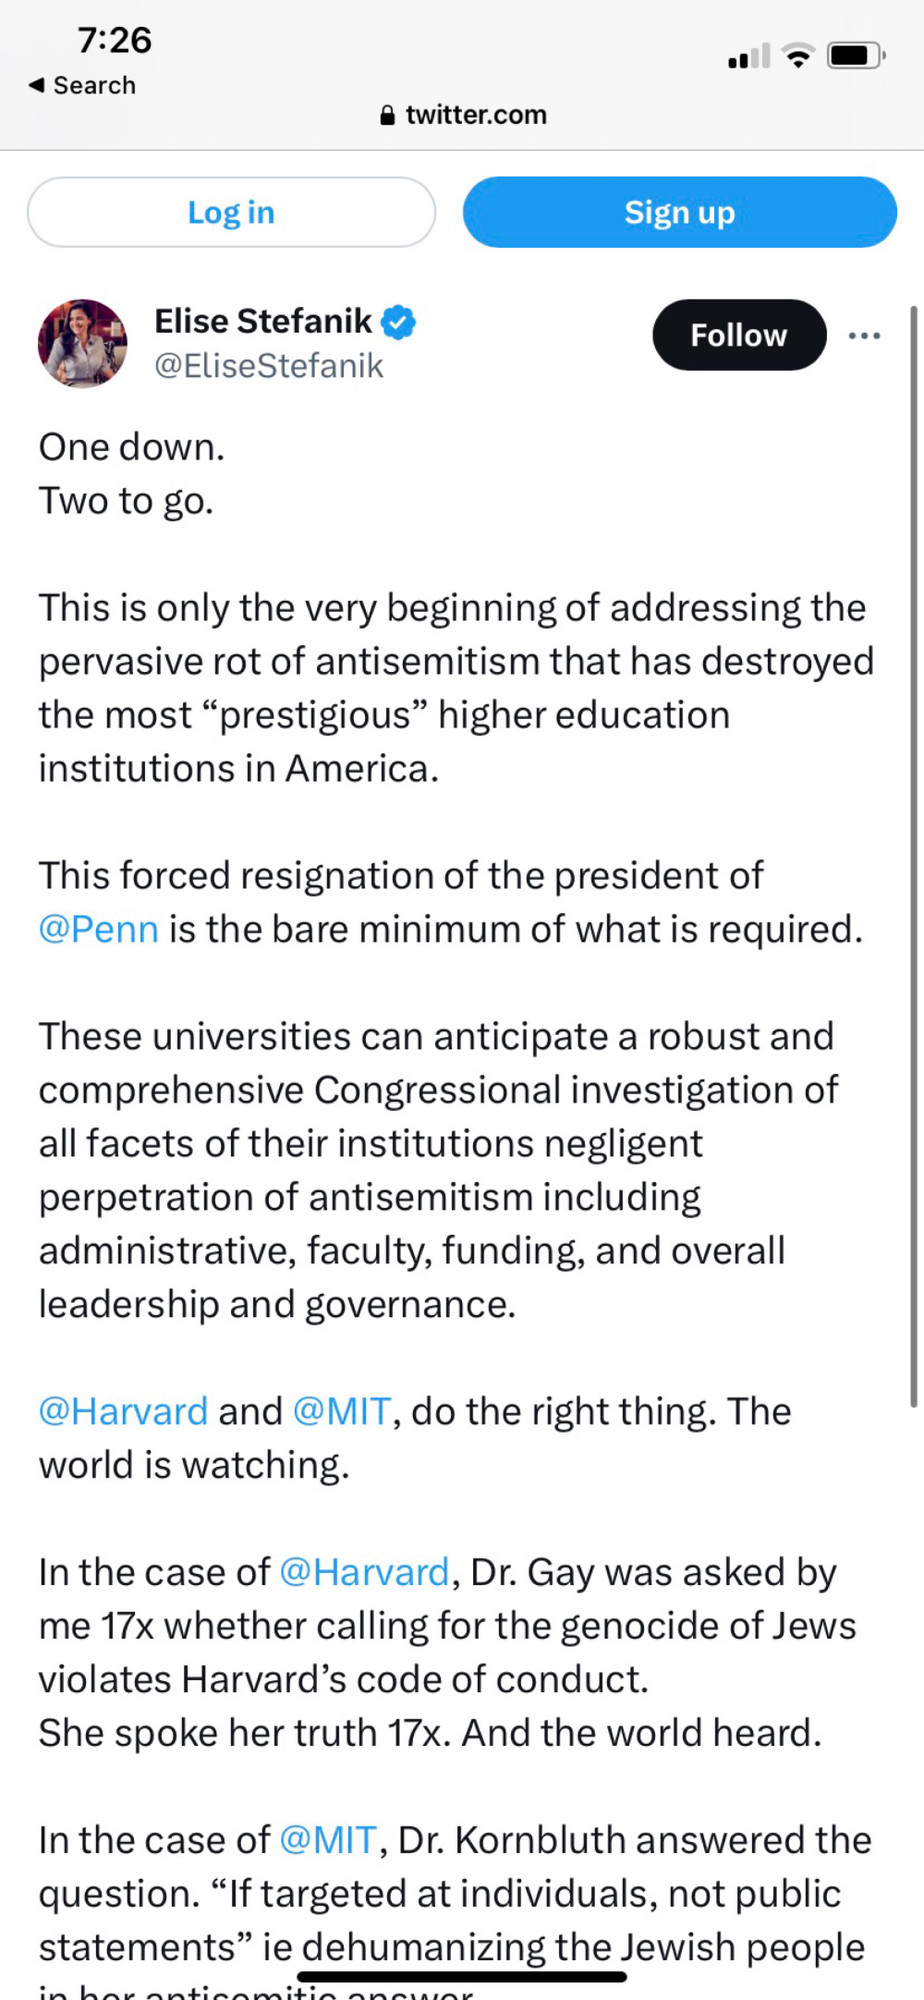Click the Log in button

231,212
